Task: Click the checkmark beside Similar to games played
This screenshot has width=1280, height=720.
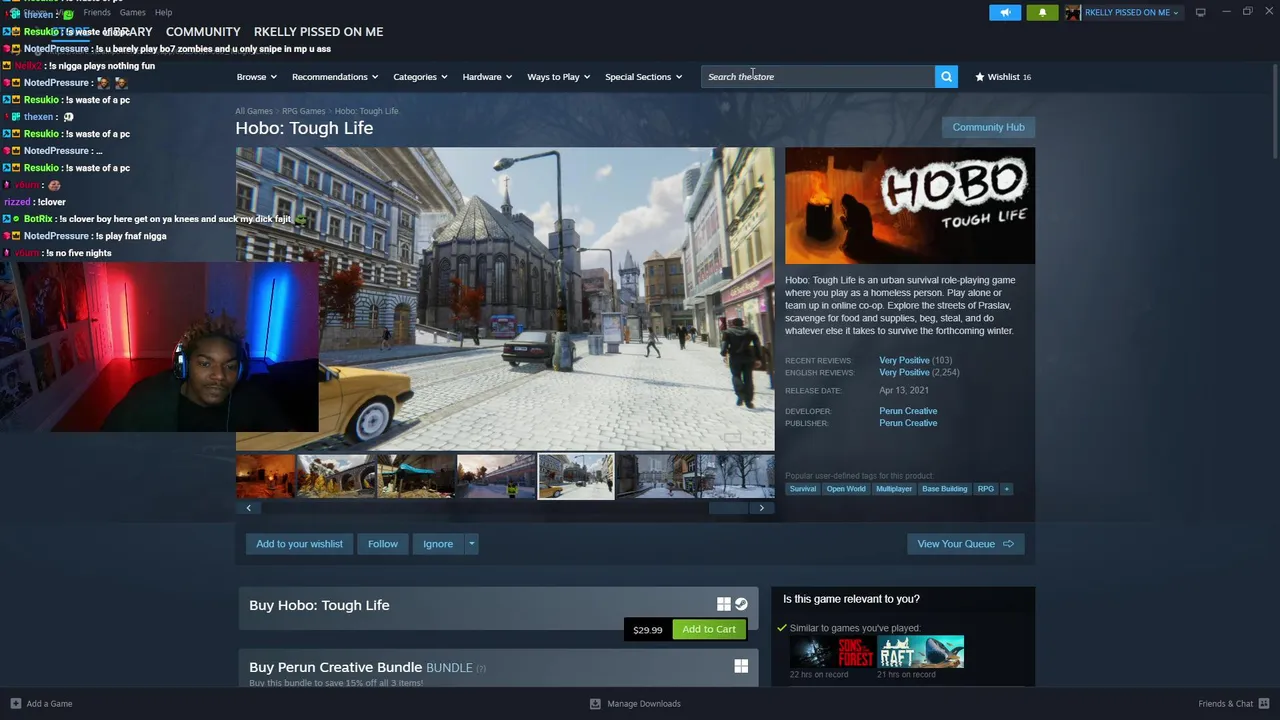Action: 782,628
